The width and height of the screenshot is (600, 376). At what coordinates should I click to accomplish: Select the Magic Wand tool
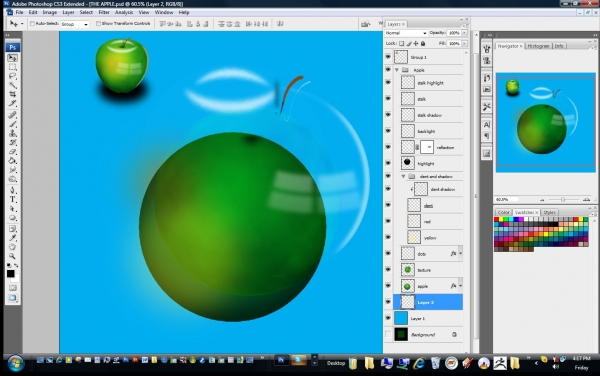pyautogui.click(x=13, y=85)
